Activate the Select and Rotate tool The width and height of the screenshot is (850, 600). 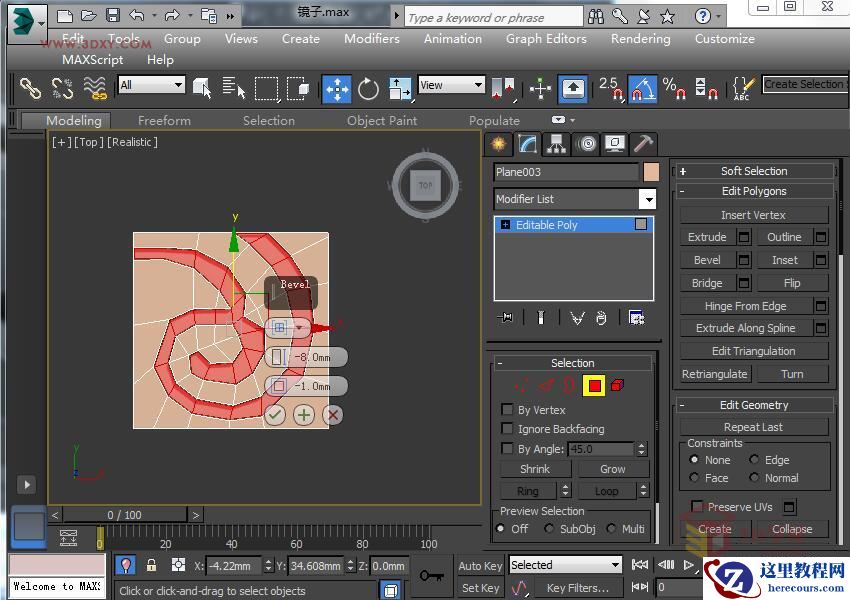click(368, 88)
